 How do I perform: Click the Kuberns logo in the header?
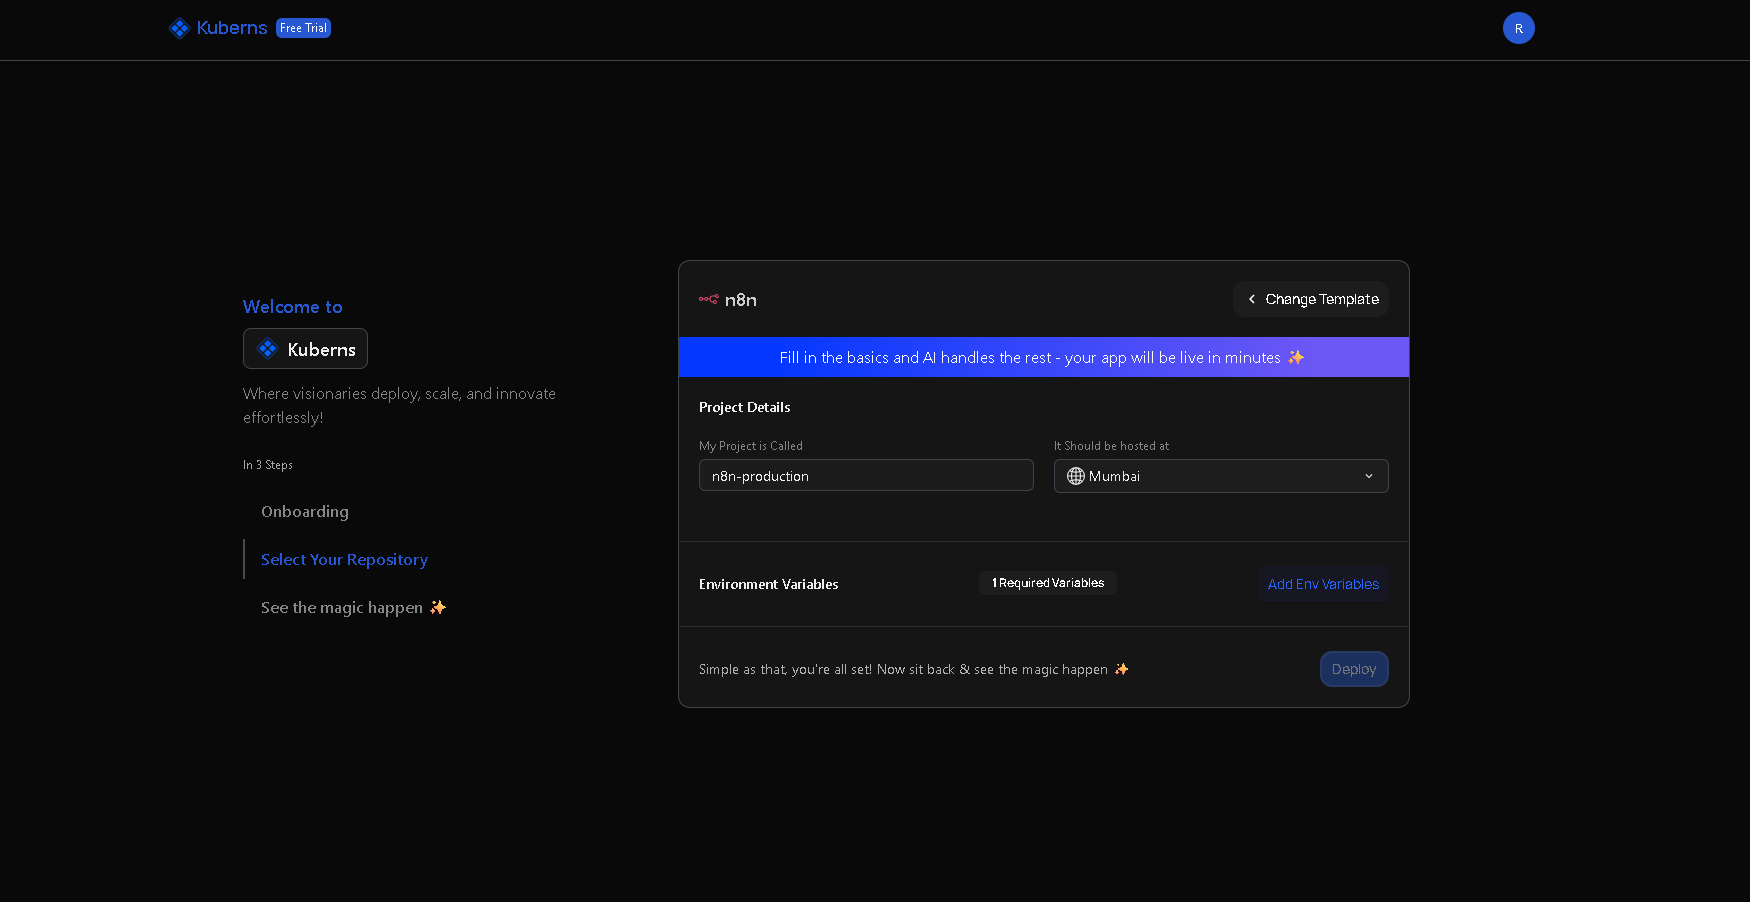(x=219, y=28)
